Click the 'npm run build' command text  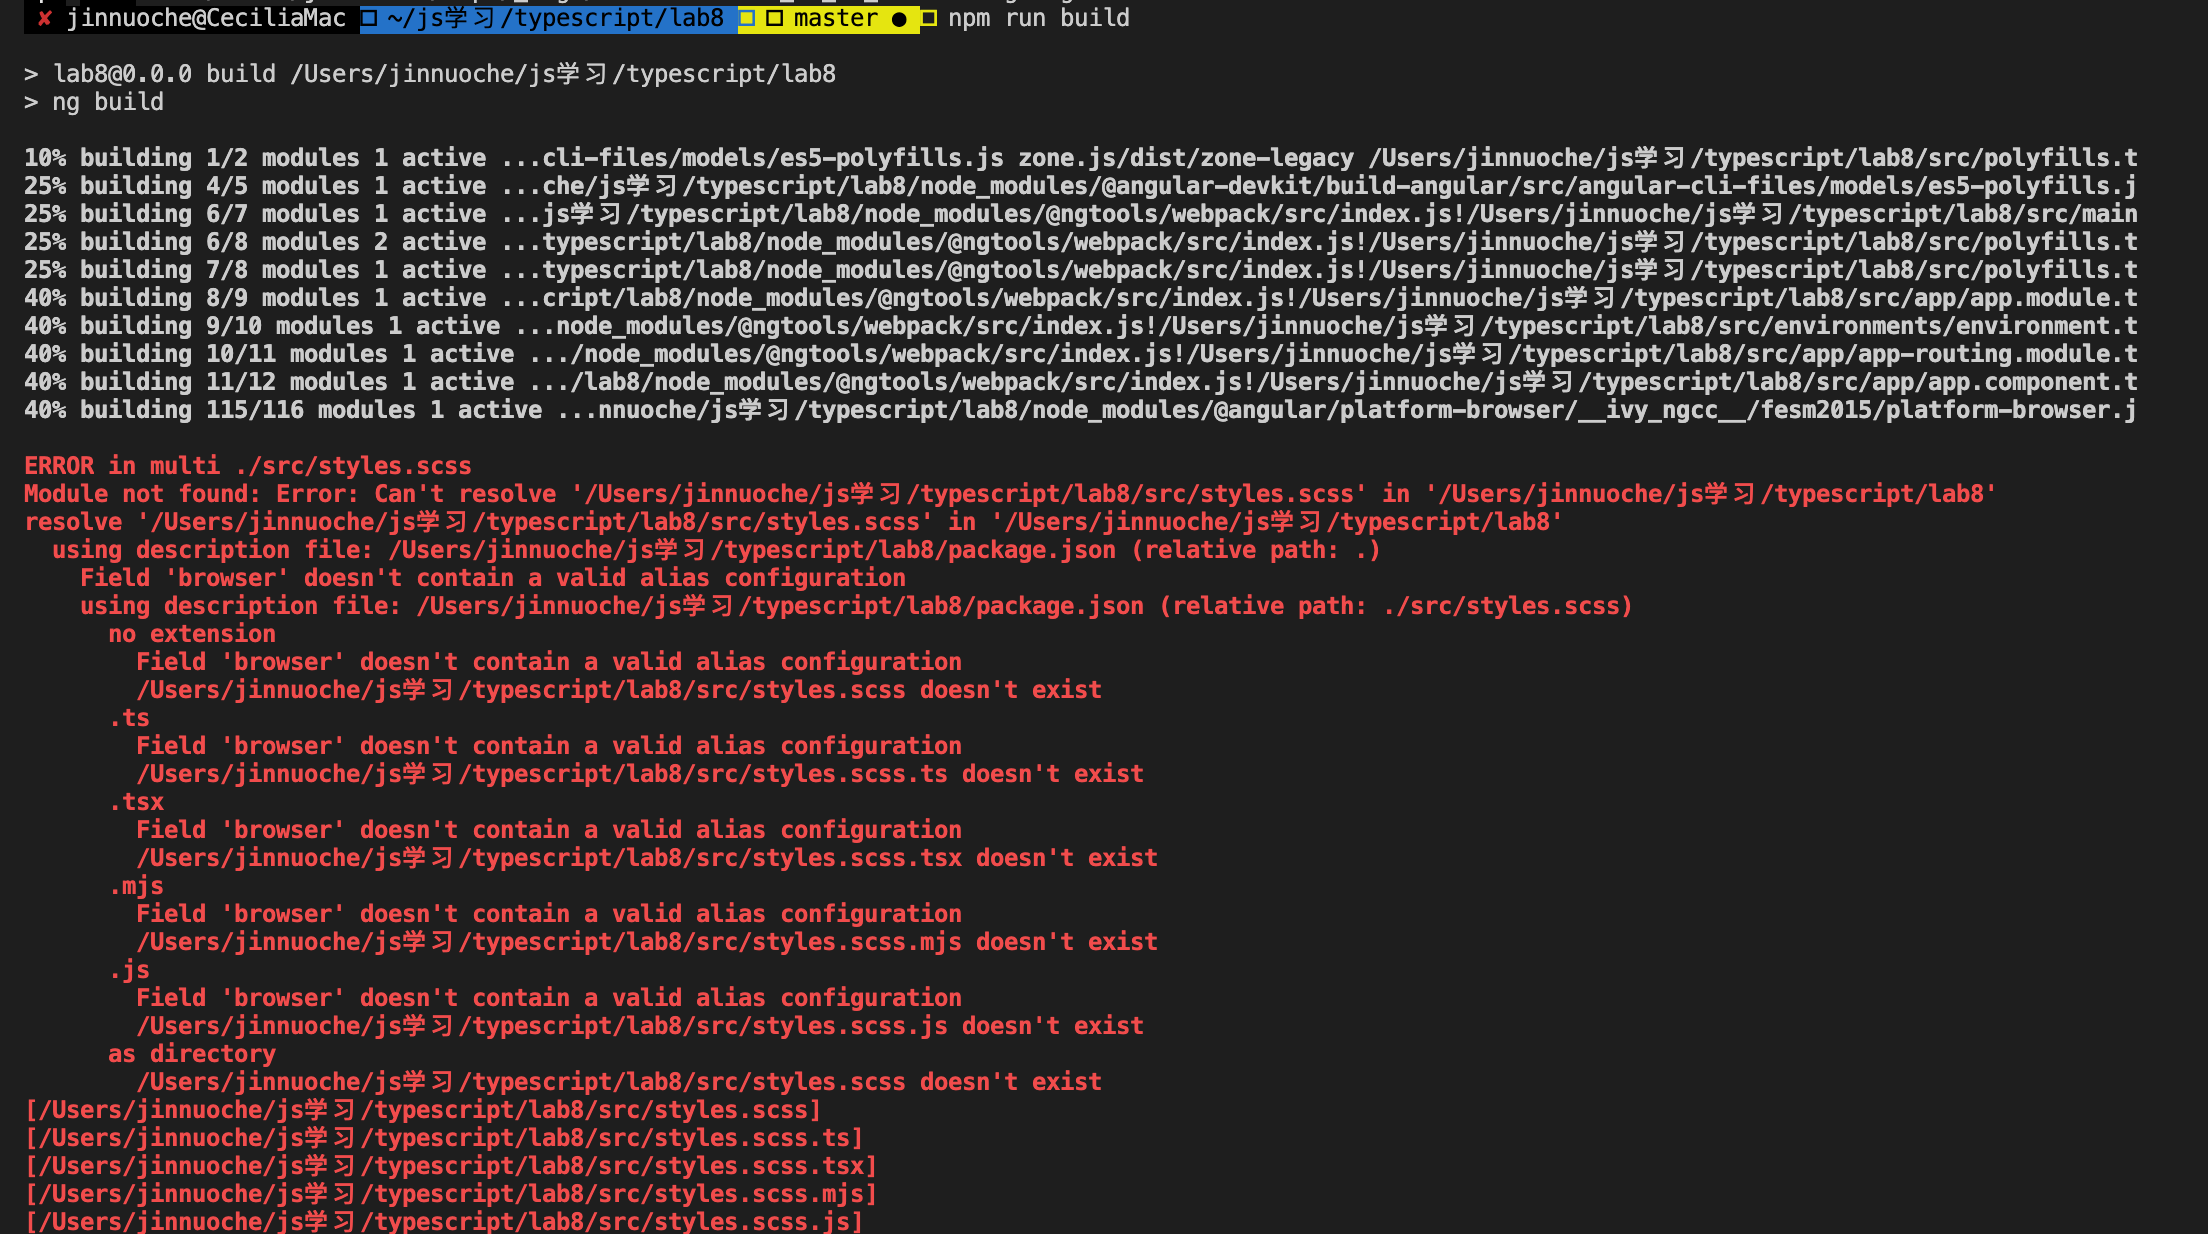(x=1039, y=18)
